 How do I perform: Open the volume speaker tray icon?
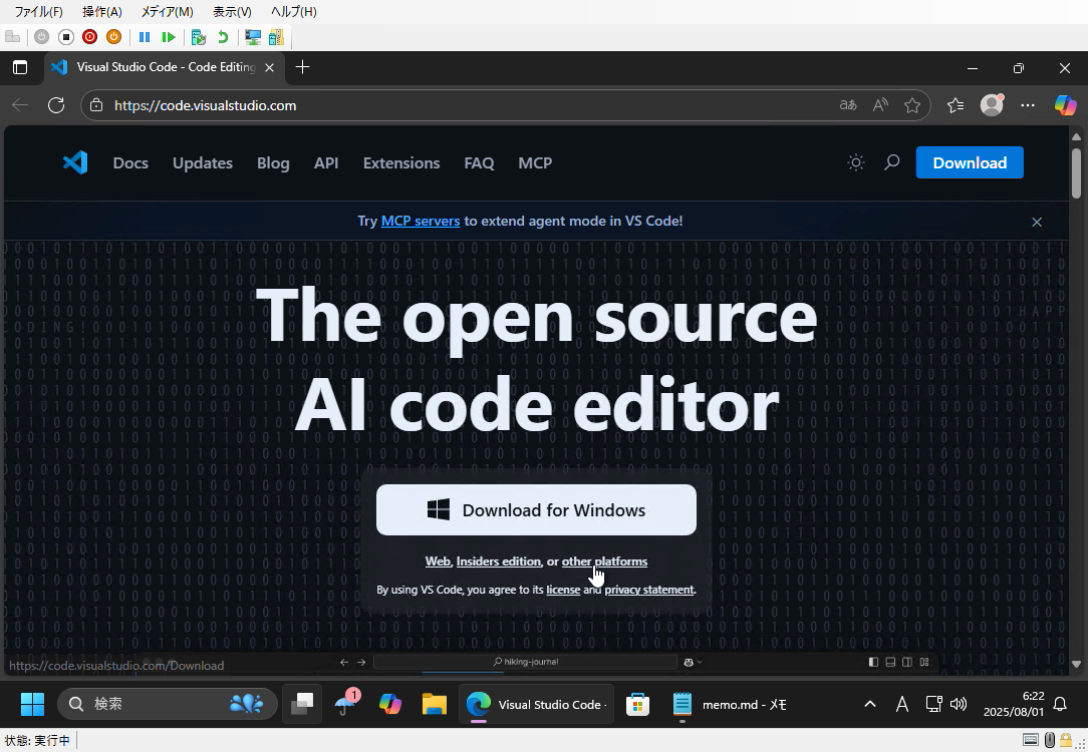coord(958,704)
